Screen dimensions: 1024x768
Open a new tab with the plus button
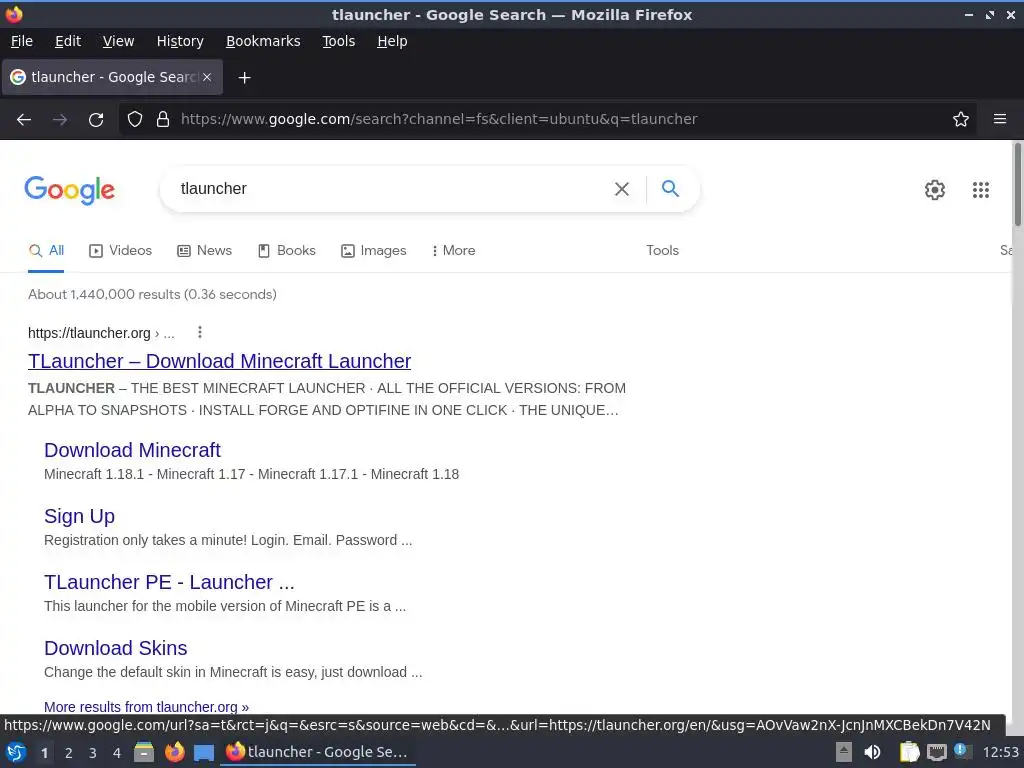pyautogui.click(x=244, y=78)
